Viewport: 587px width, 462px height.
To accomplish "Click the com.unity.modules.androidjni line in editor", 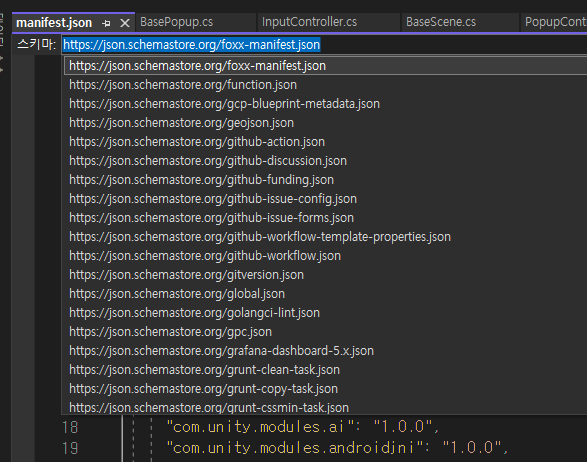I will click(337, 448).
